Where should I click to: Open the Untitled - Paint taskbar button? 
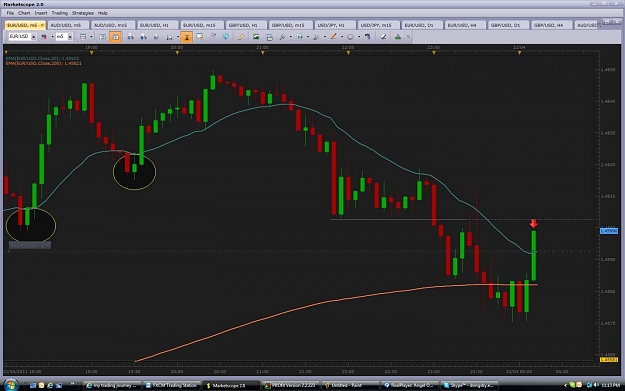coord(349,385)
